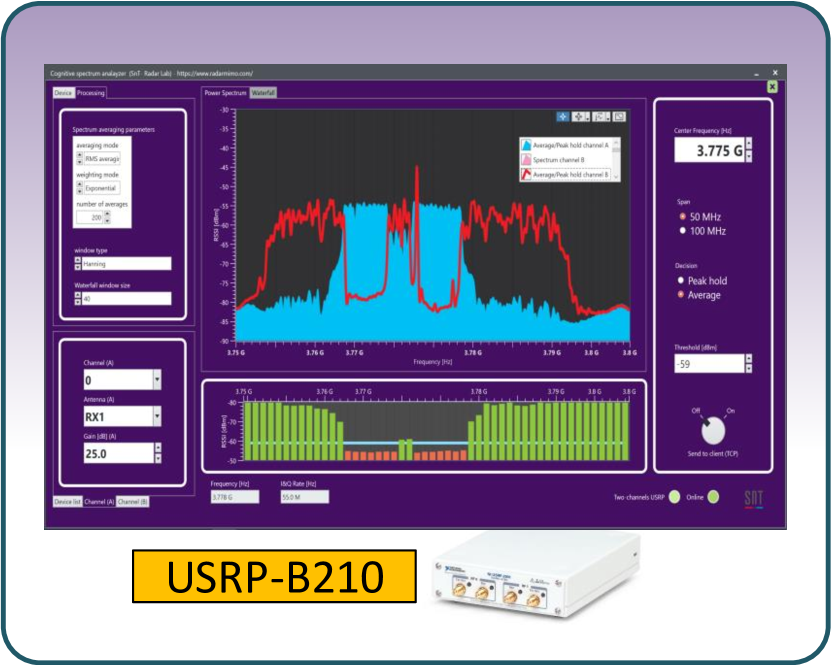Toggle the Send to client (TCP) knob

coord(713,430)
